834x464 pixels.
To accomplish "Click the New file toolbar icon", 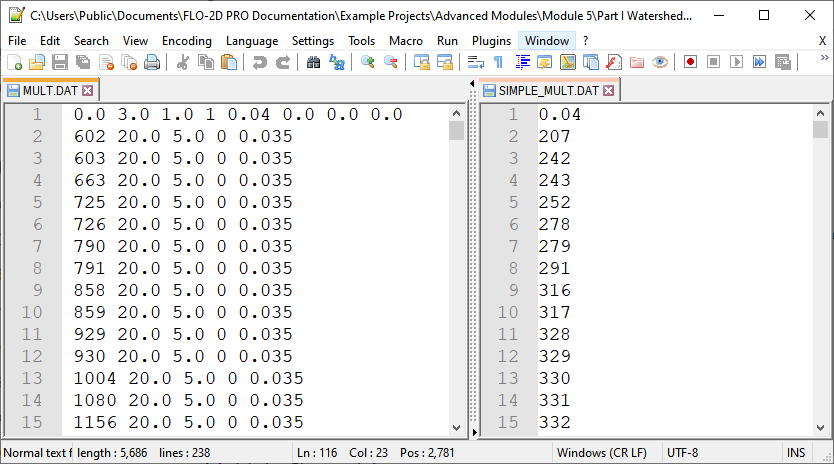I will point(14,62).
